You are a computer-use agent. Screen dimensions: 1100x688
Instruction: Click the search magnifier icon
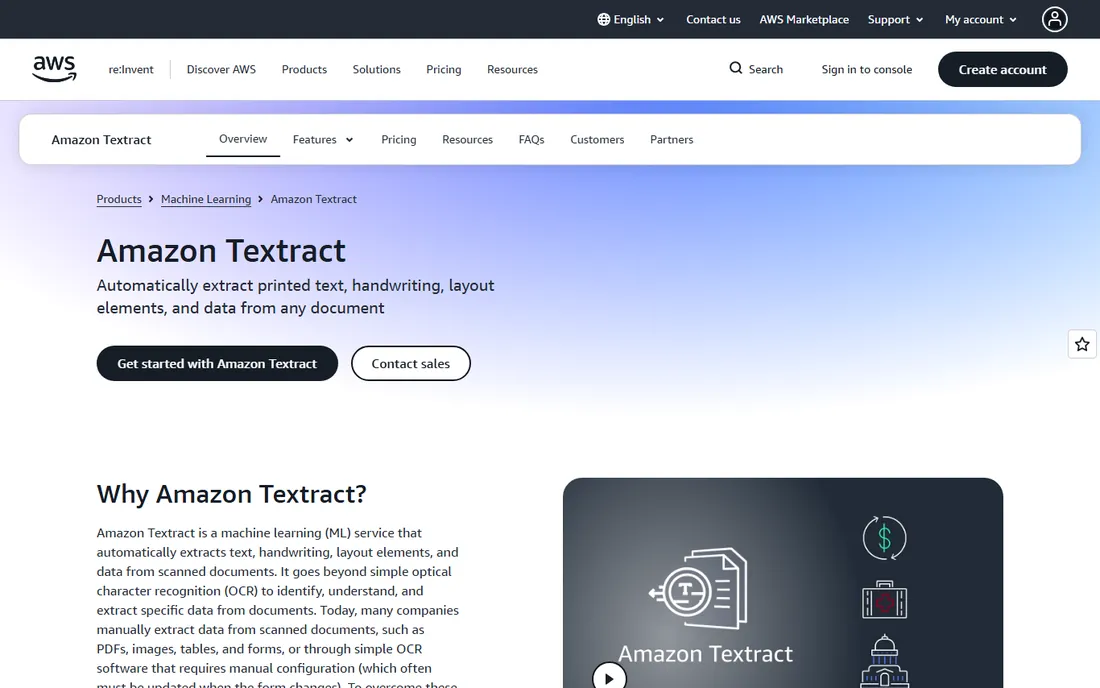pyautogui.click(x=735, y=68)
